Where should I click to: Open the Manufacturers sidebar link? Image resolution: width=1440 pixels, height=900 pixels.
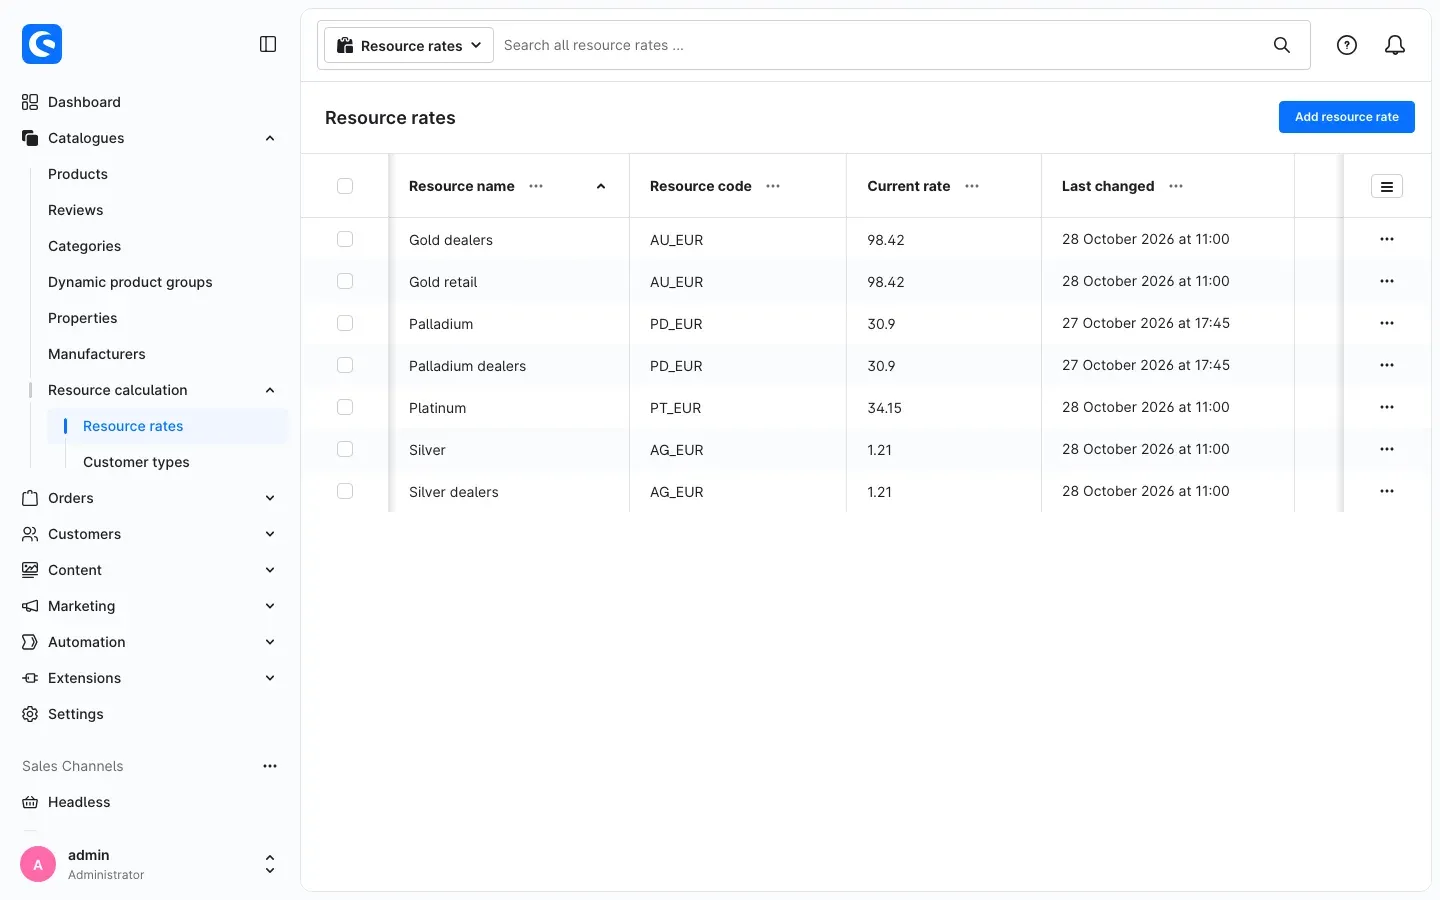pyautogui.click(x=97, y=354)
